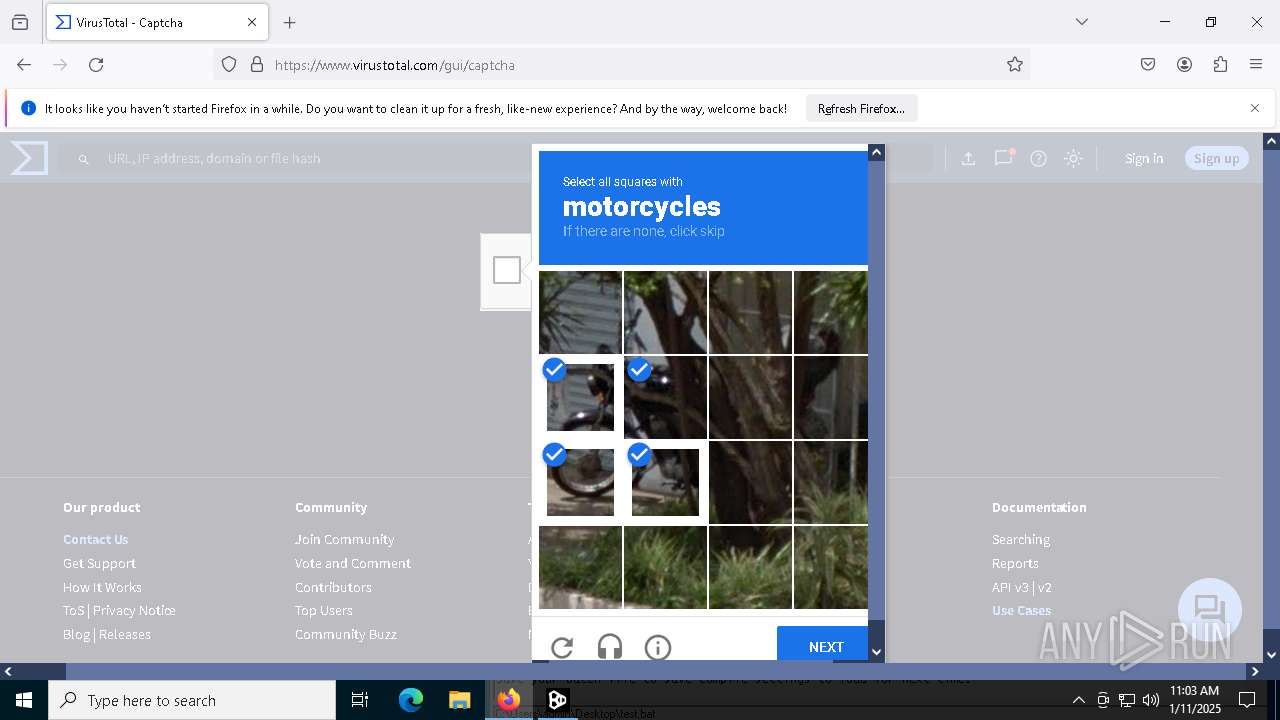Click the Refresh Firefox… button
Image resolution: width=1280 pixels, height=720 pixels.
[861, 109]
